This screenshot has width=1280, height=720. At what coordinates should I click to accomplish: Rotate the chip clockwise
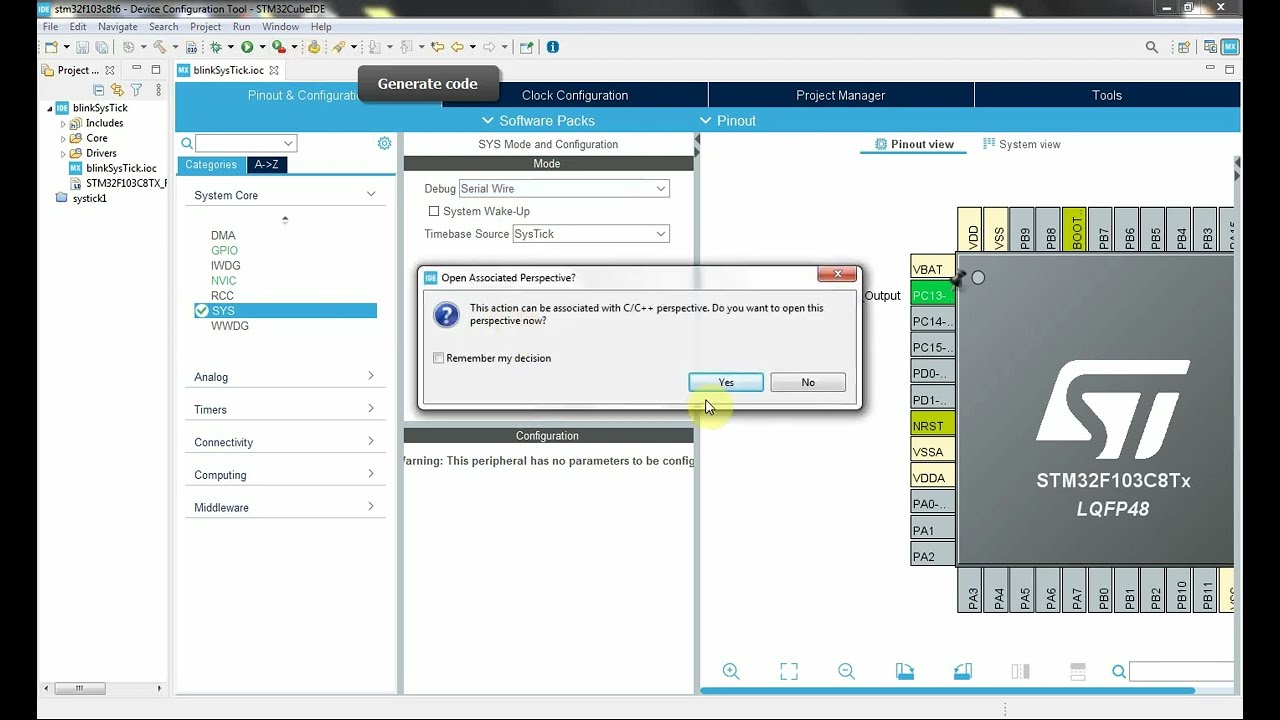pos(905,672)
